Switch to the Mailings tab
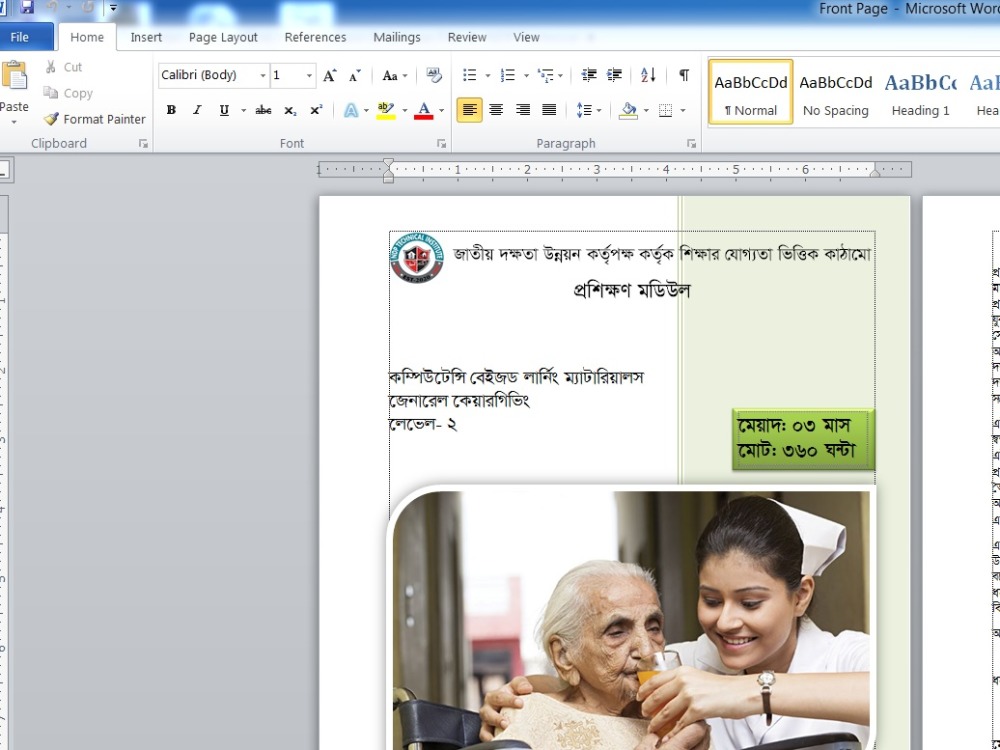 coord(397,37)
